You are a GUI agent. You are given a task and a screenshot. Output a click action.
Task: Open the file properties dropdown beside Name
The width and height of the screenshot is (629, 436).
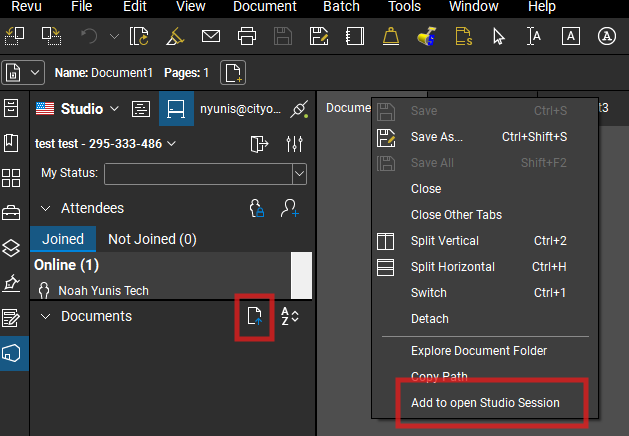[23, 73]
